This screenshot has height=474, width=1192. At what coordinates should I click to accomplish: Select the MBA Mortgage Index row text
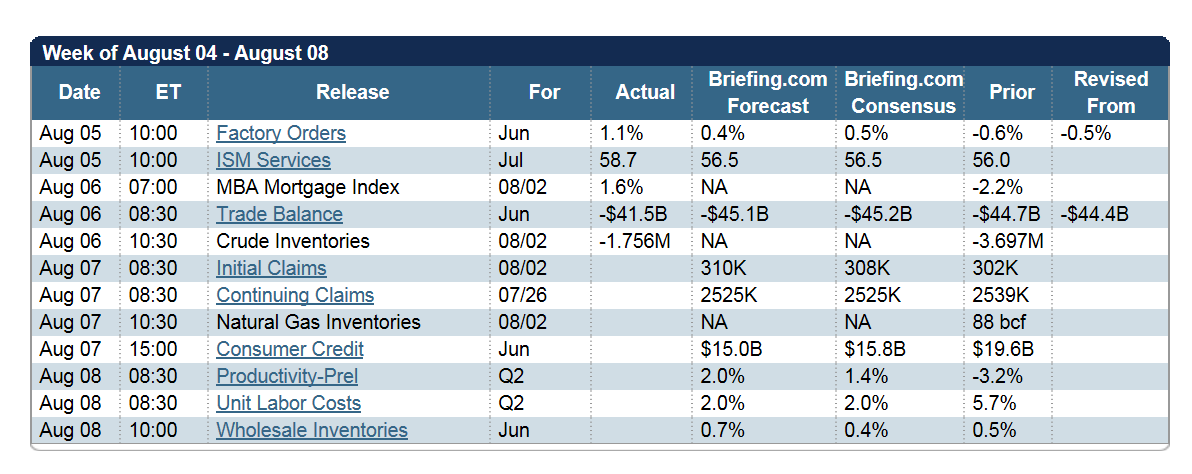tap(308, 187)
